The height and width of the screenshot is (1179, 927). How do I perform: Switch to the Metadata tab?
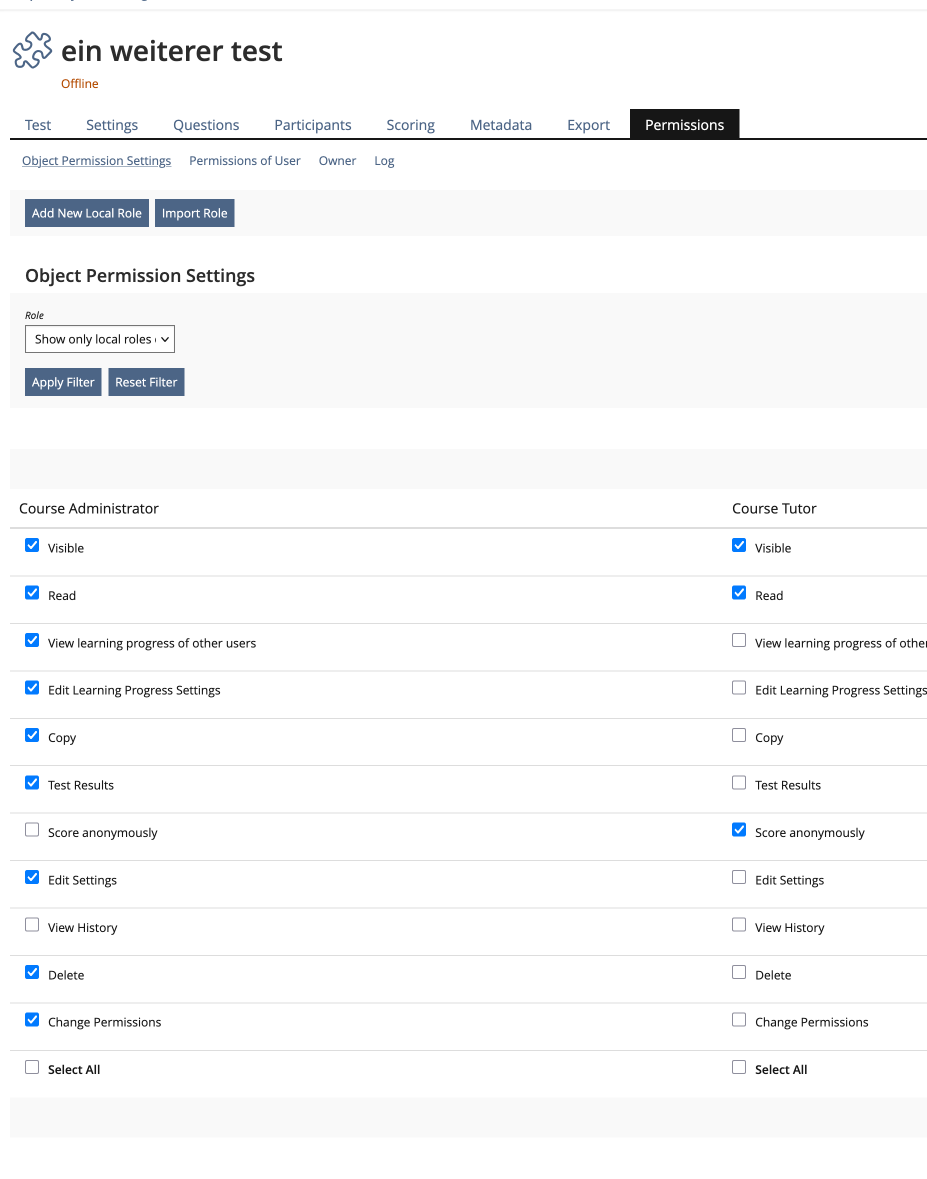(x=500, y=124)
